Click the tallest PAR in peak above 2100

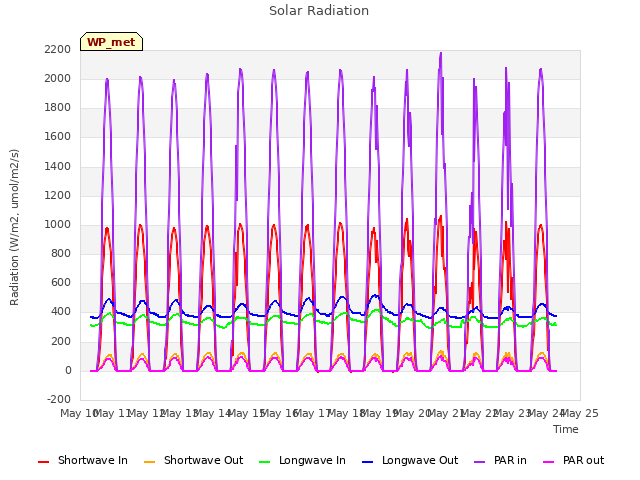pyautogui.click(x=441, y=53)
